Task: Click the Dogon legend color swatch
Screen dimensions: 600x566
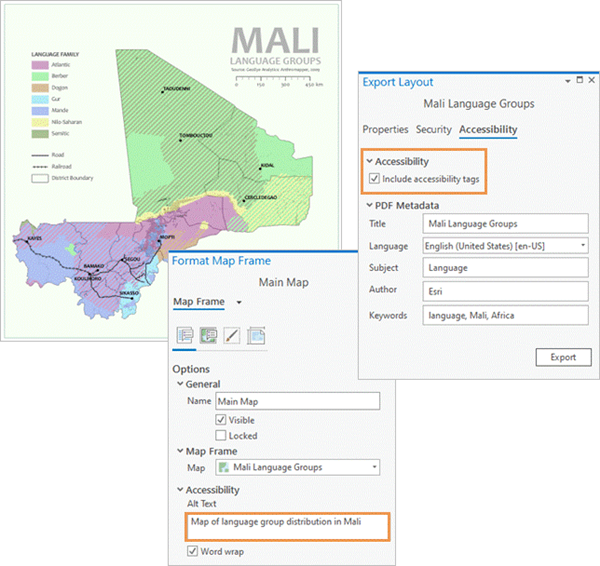Action: [40, 88]
